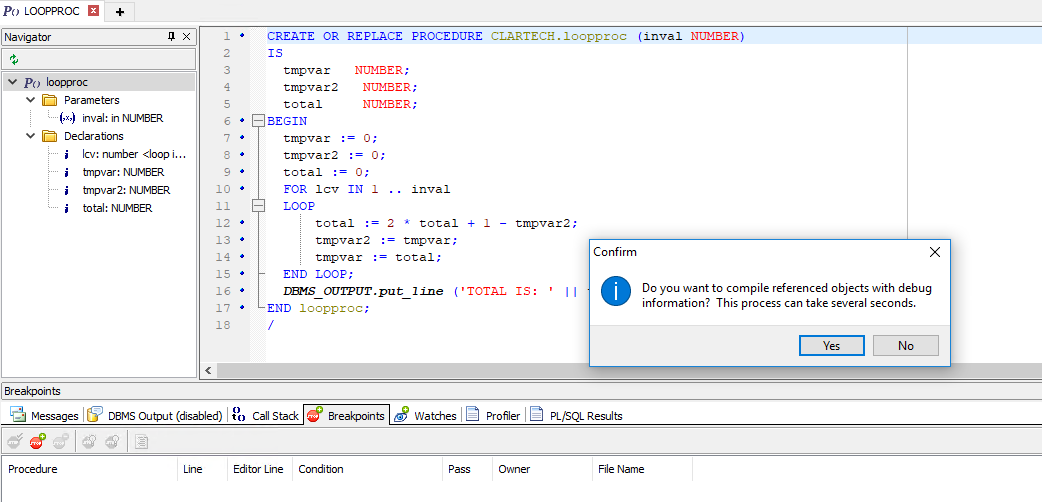Click line number 18 in gutter
The height and width of the screenshot is (502, 1042).
pos(223,325)
